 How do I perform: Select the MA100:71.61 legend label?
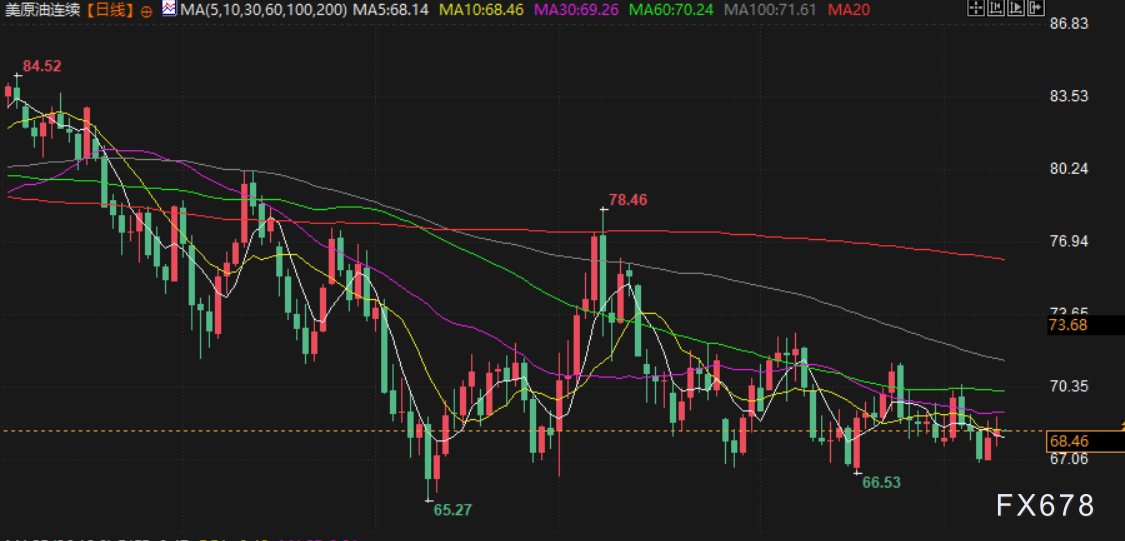coord(771,11)
